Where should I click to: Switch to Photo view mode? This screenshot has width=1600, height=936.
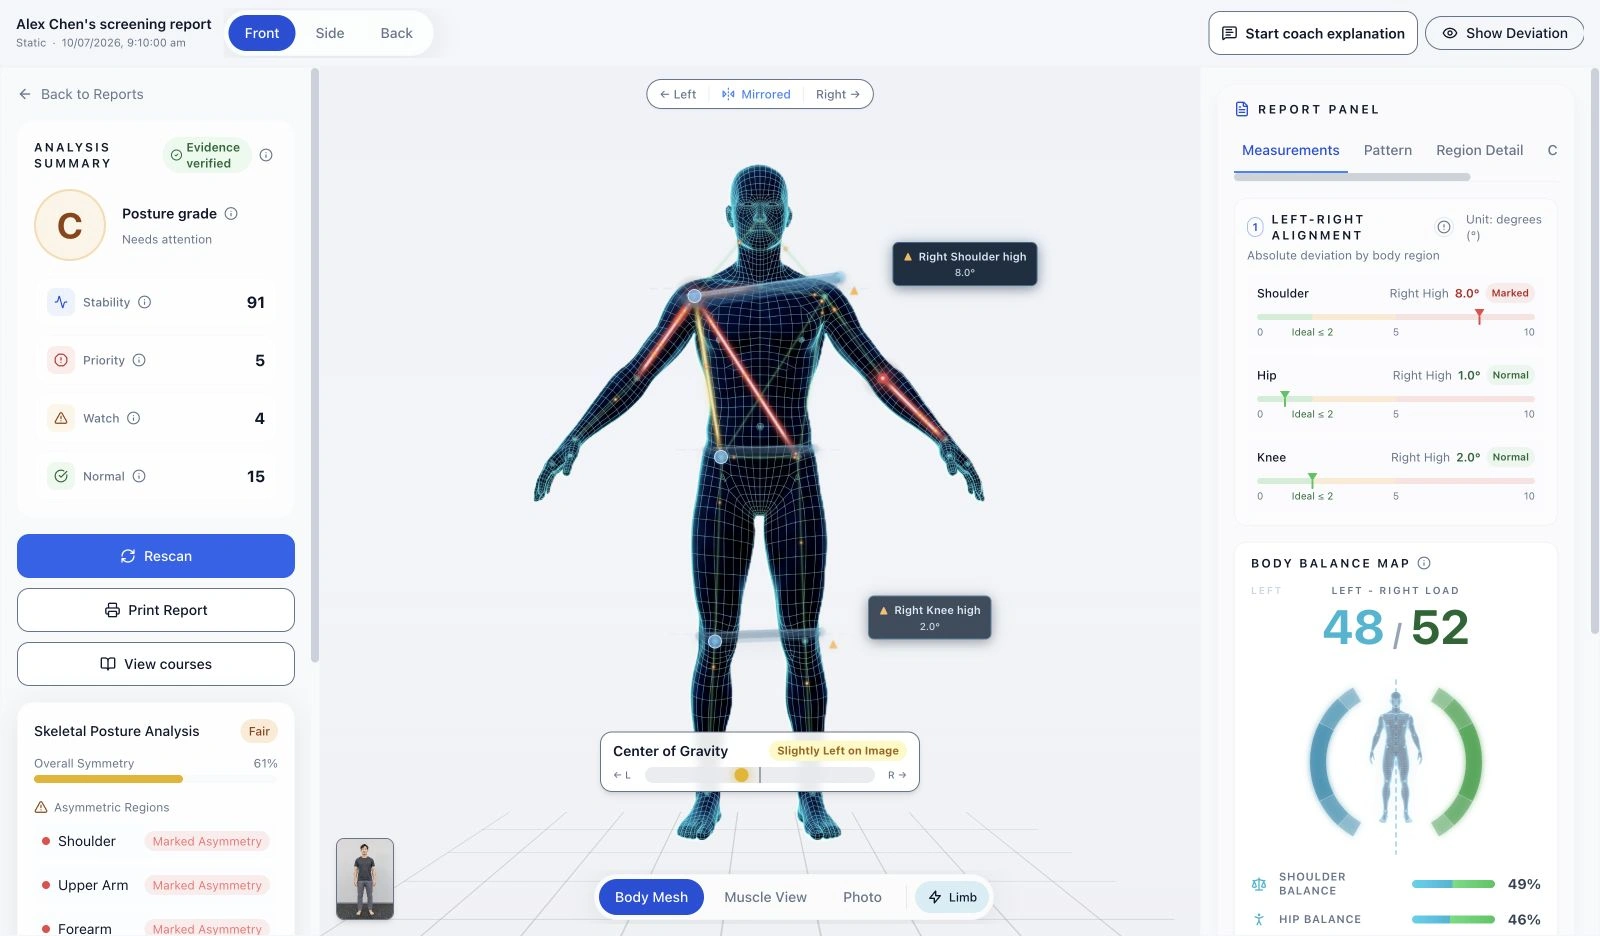click(x=862, y=897)
